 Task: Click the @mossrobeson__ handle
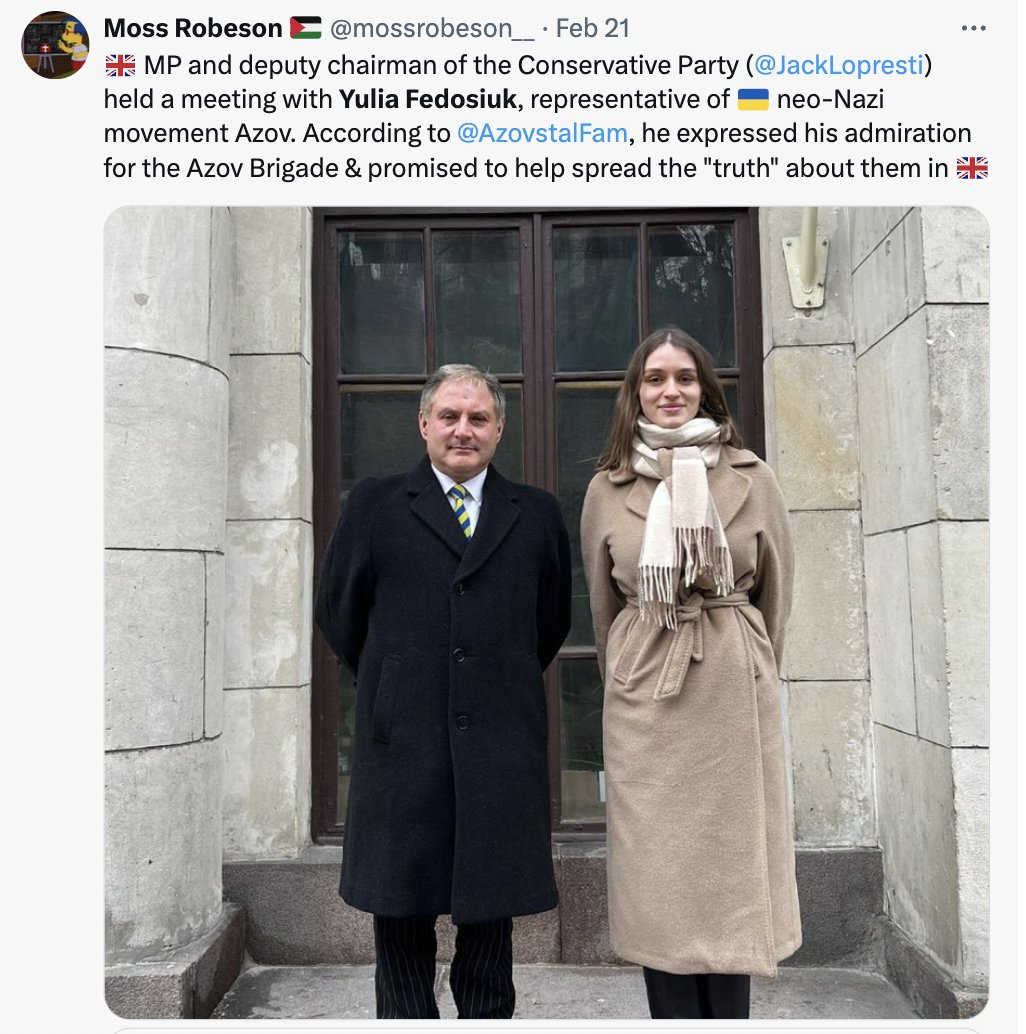(432, 28)
